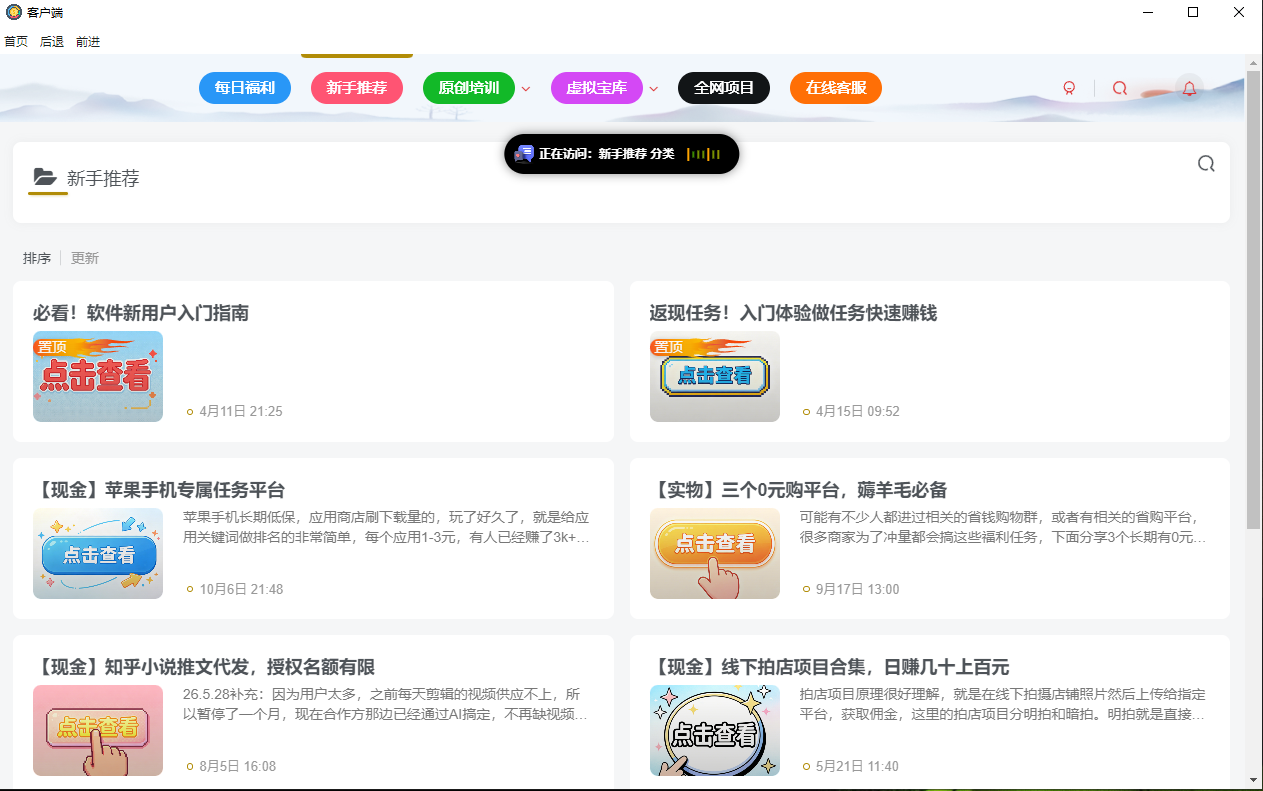Click the search icon in category panel
The width and height of the screenshot is (1263, 791).
pyautogui.click(x=1206, y=164)
